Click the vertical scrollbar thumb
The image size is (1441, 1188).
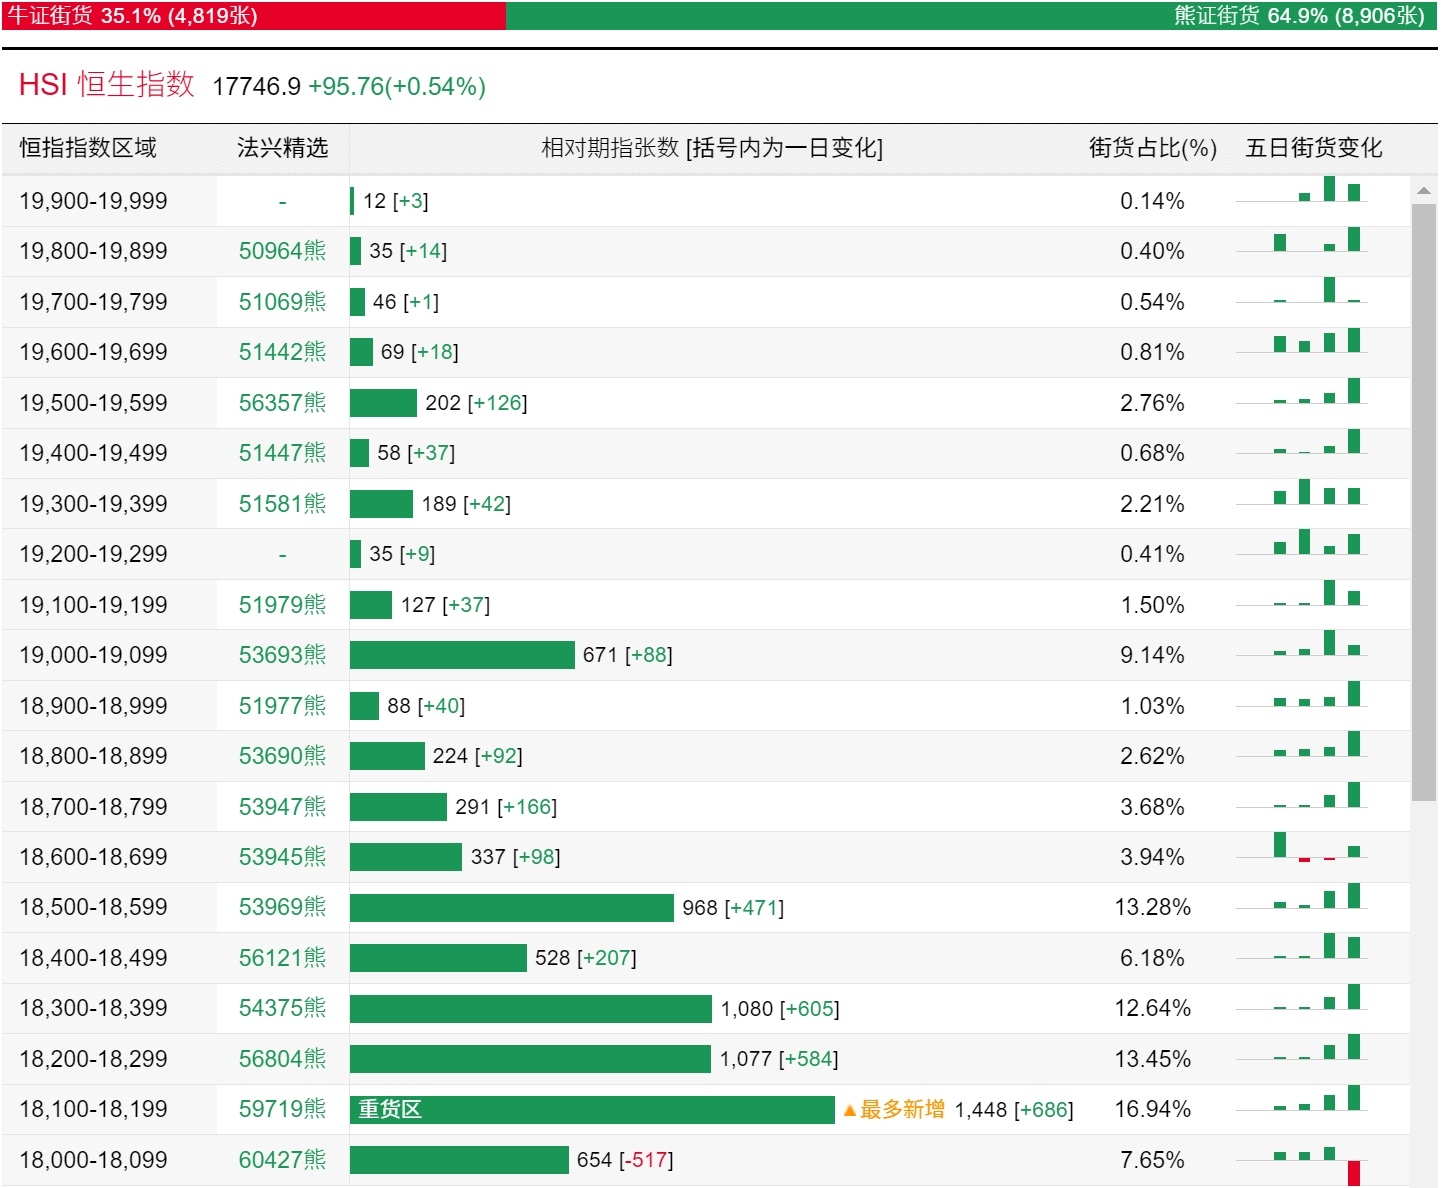pyautogui.click(x=1424, y=502)
